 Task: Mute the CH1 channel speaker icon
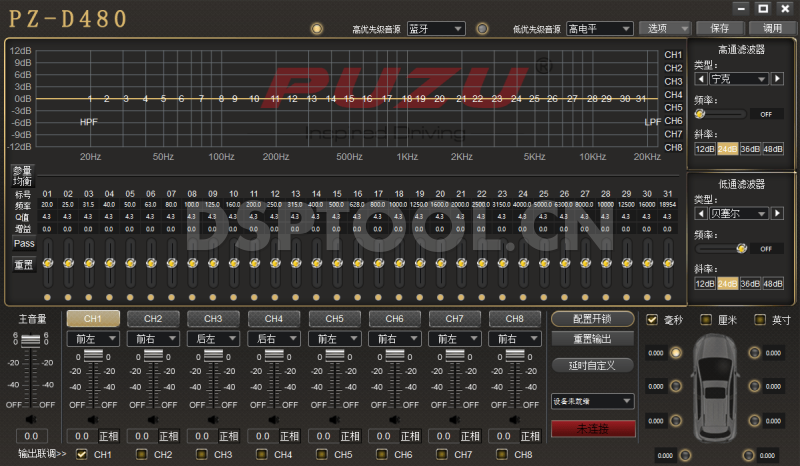(92, 419)
